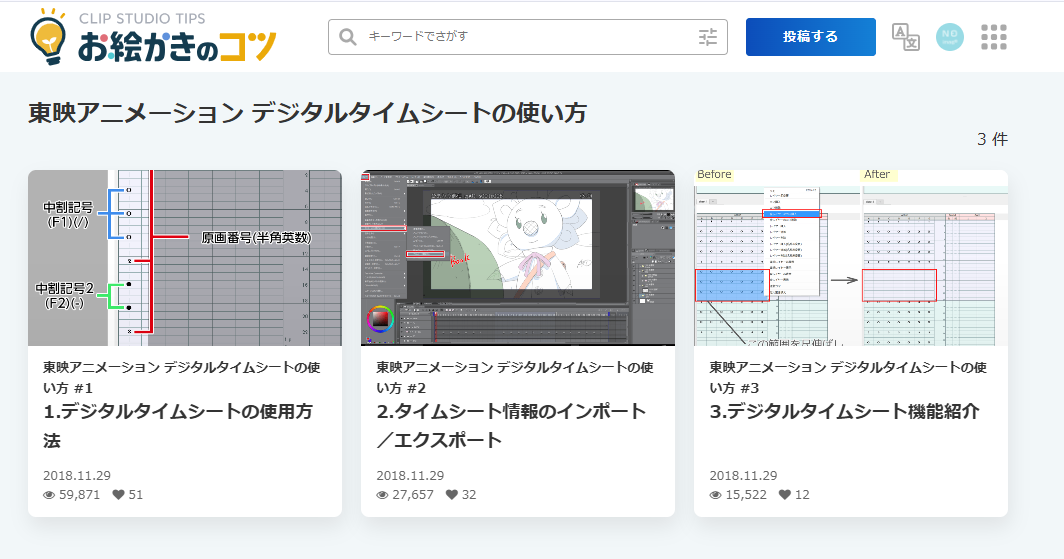Click the heart like icon beside 51
1064x559 pixels.
click(118, 495)
